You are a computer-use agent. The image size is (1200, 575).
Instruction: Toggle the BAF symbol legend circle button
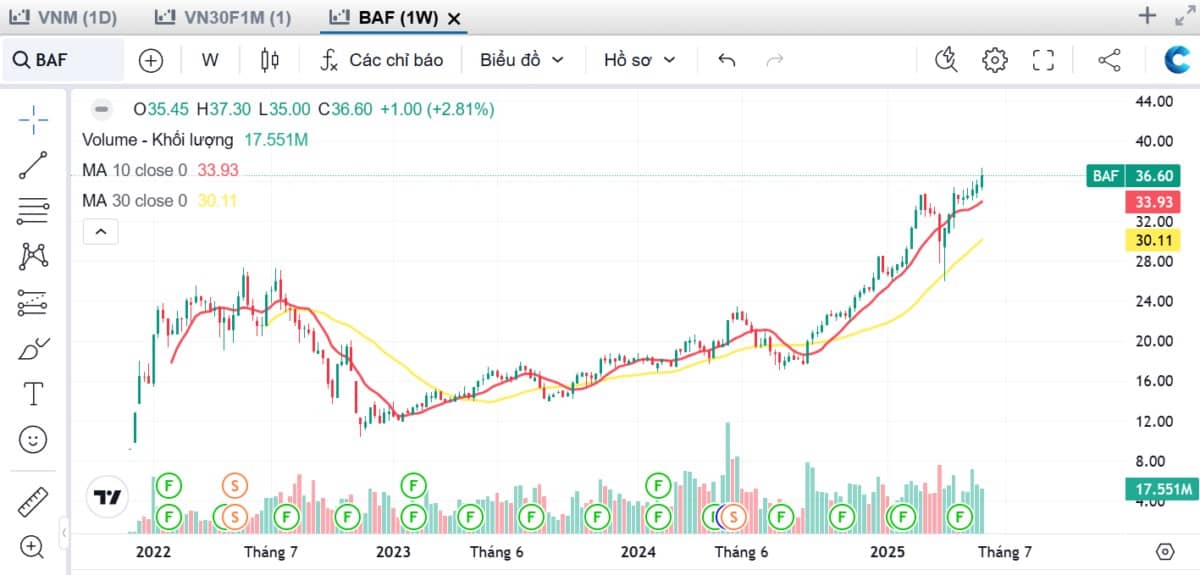point(100,109)
